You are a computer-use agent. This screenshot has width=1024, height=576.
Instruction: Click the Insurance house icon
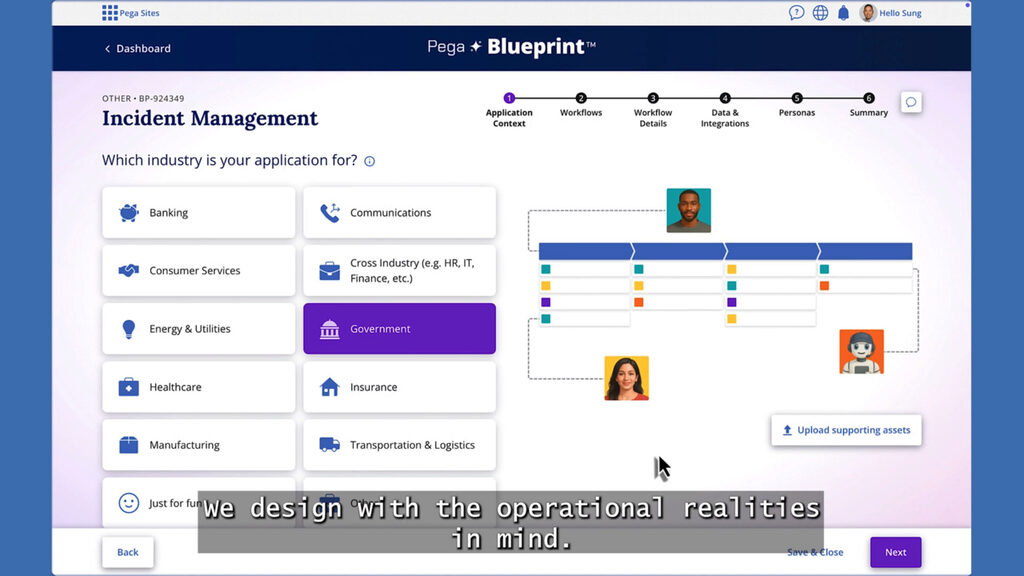click(330, 387)
